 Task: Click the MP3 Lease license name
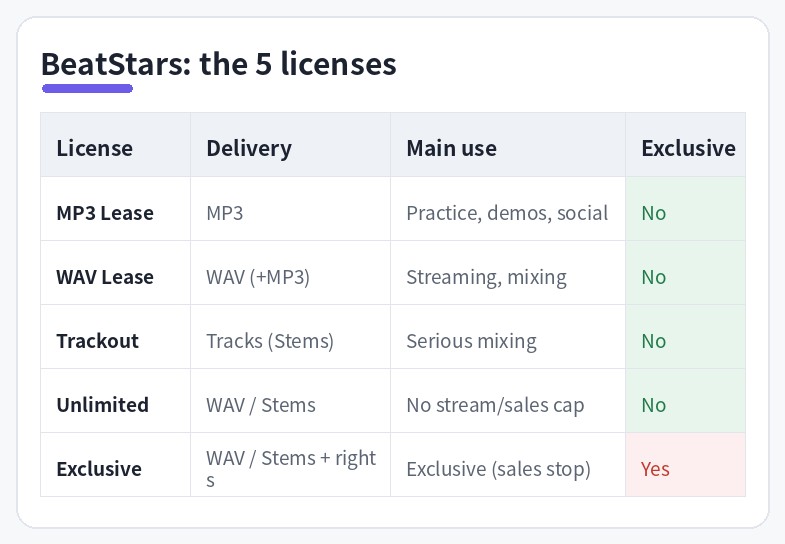tap(105, 213)
